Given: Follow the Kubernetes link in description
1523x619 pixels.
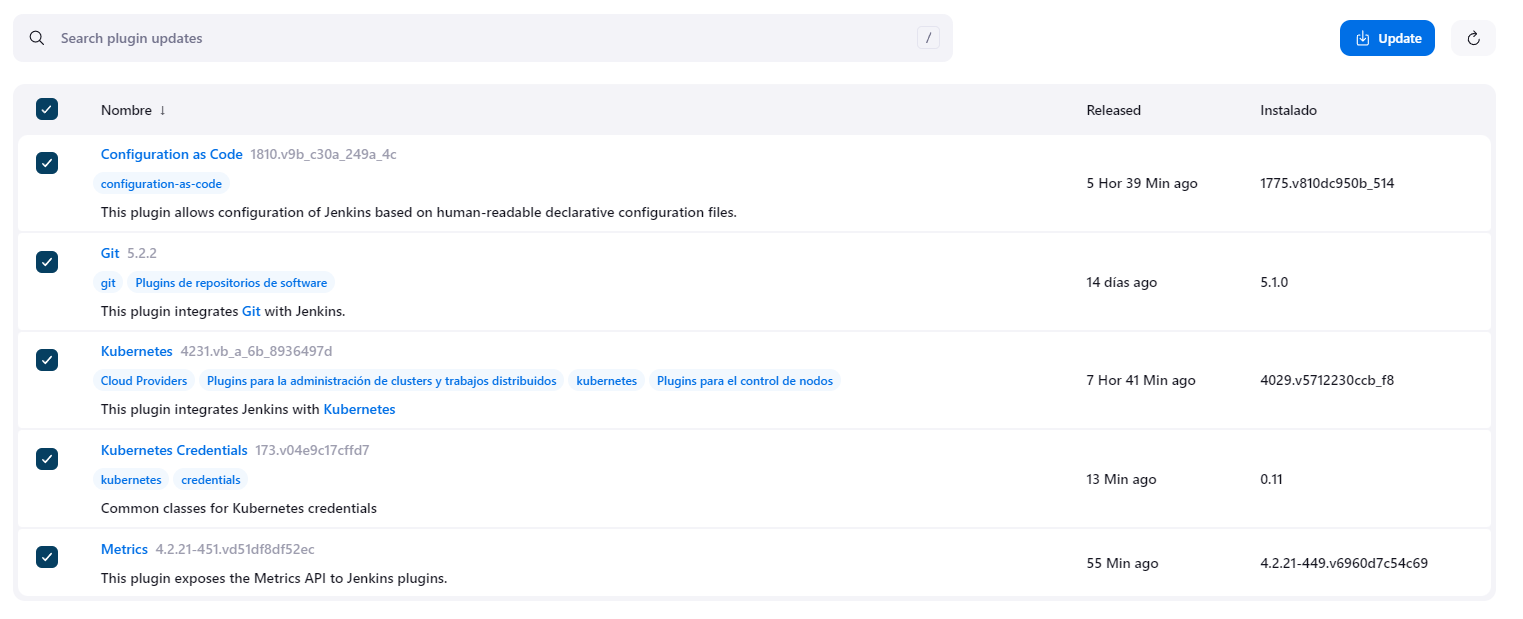Looking at the screenshot, I should [x=359, y=409].
